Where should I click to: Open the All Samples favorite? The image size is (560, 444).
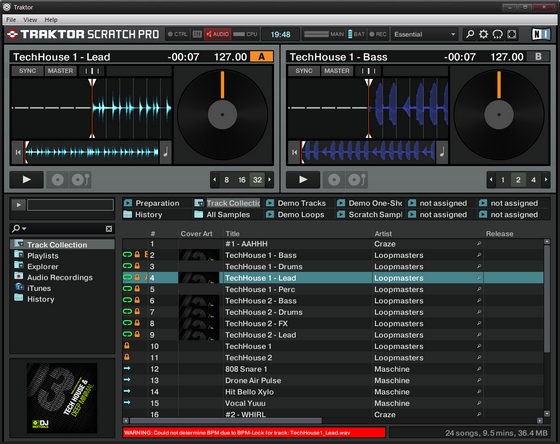click(222, 215)
